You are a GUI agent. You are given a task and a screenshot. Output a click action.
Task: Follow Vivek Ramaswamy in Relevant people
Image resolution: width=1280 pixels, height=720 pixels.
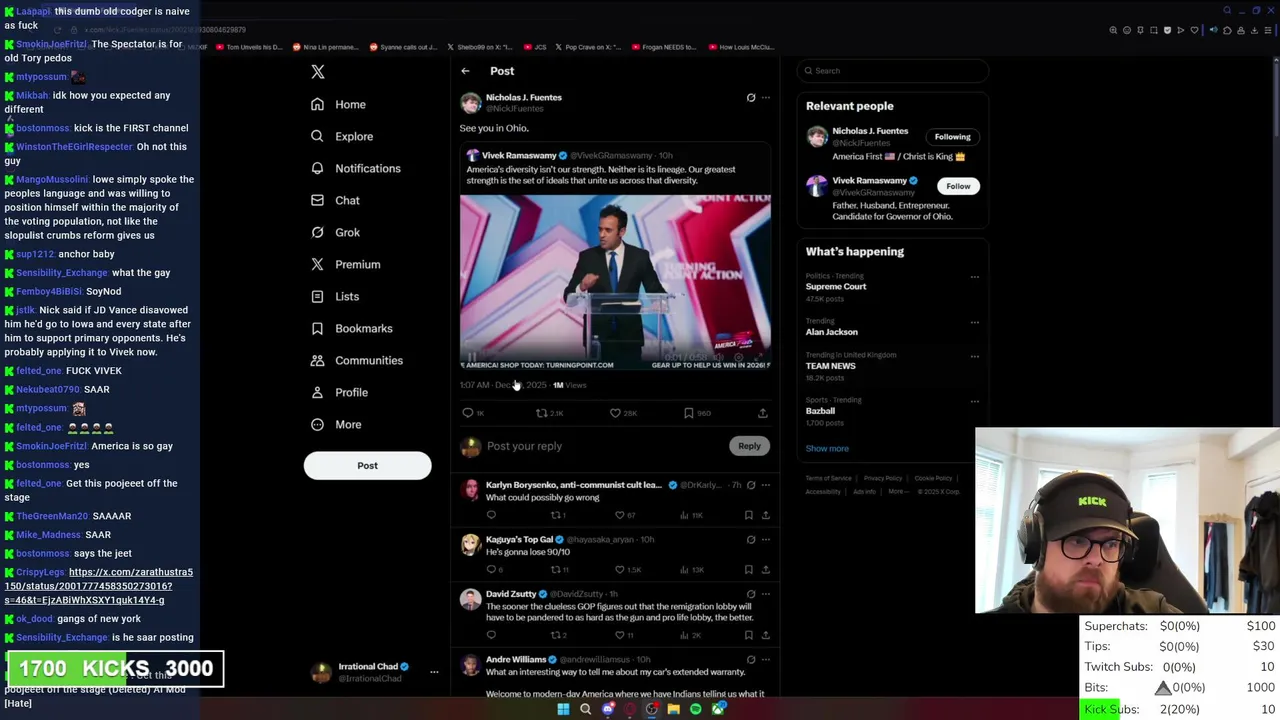tap(958, 186)
